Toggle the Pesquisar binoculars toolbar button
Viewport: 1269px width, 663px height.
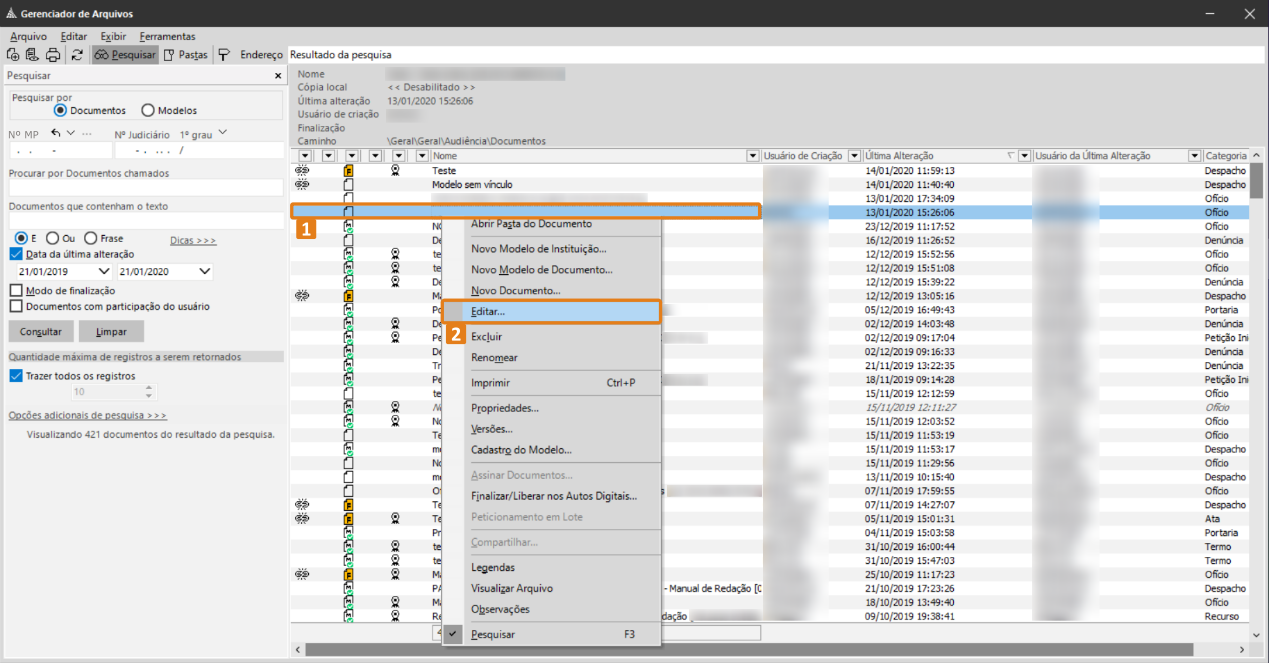(125, 55)
